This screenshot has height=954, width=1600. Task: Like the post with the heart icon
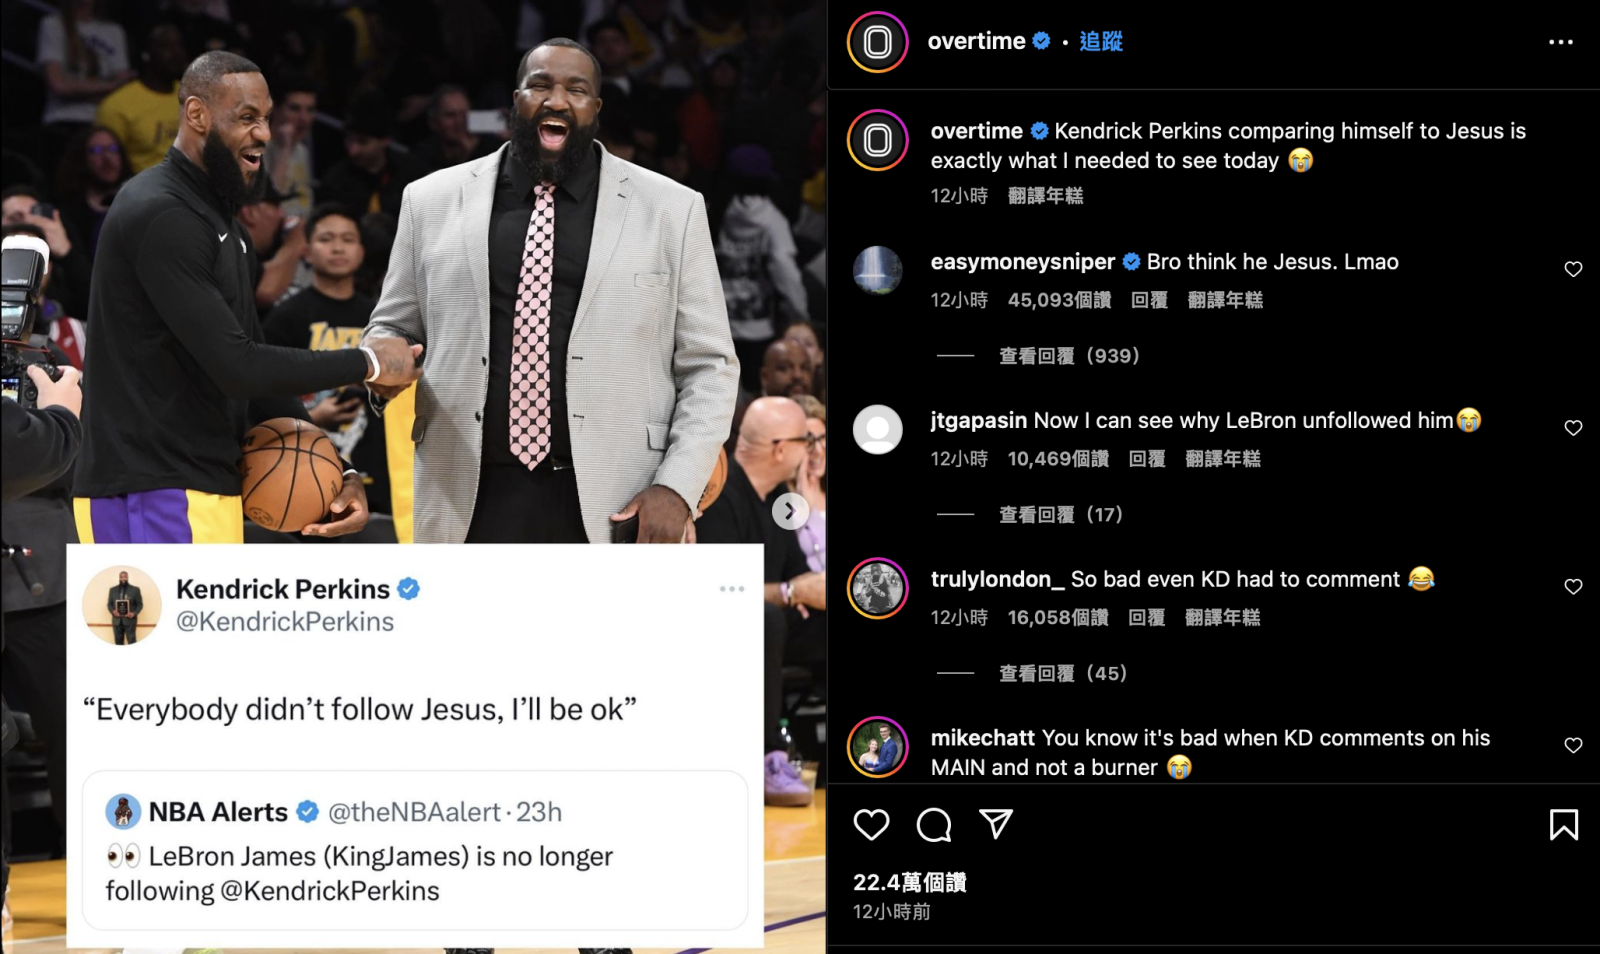(871, 825)
